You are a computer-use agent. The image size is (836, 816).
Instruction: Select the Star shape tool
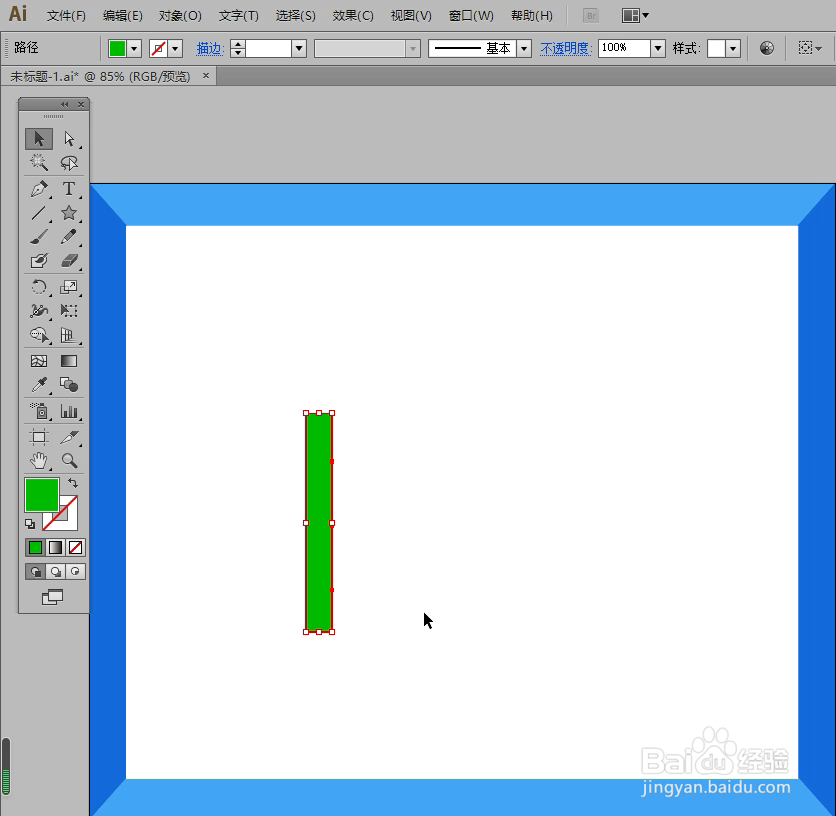69,213
